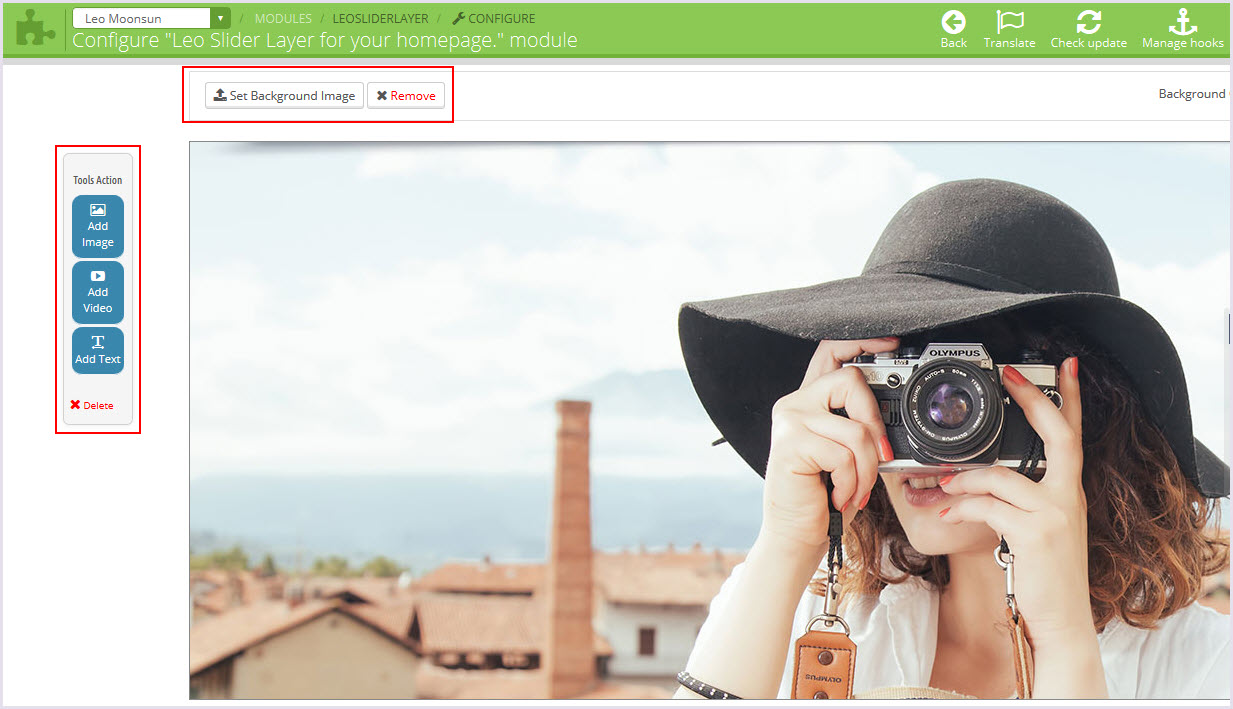Click the slide preview photo of woman

(x=709, y=420)
